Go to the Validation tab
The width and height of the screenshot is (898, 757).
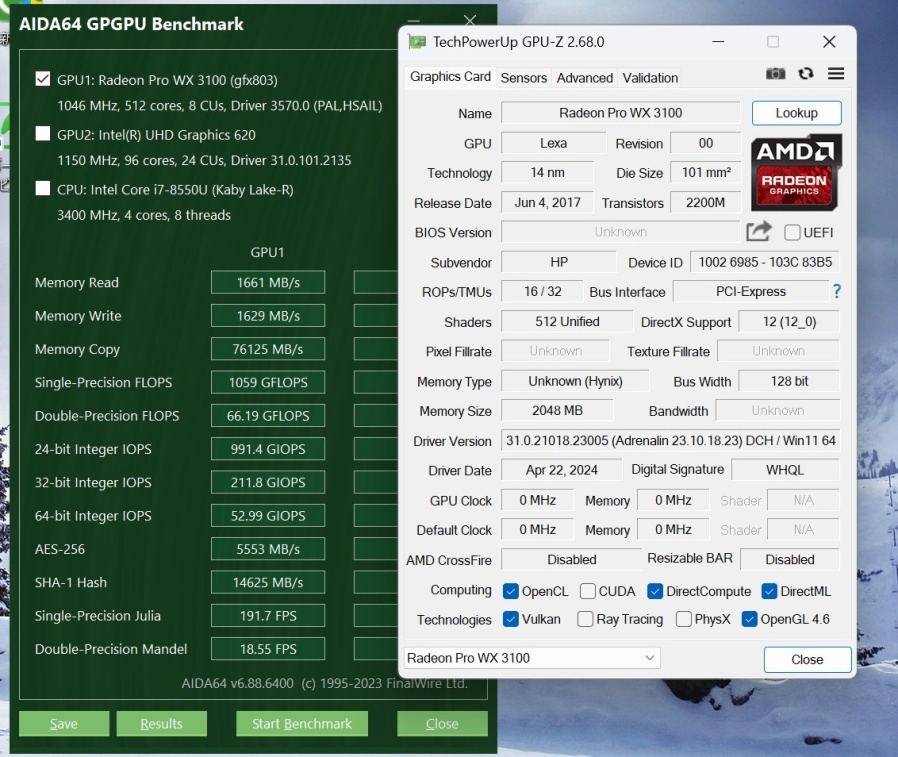coord(650,78)
